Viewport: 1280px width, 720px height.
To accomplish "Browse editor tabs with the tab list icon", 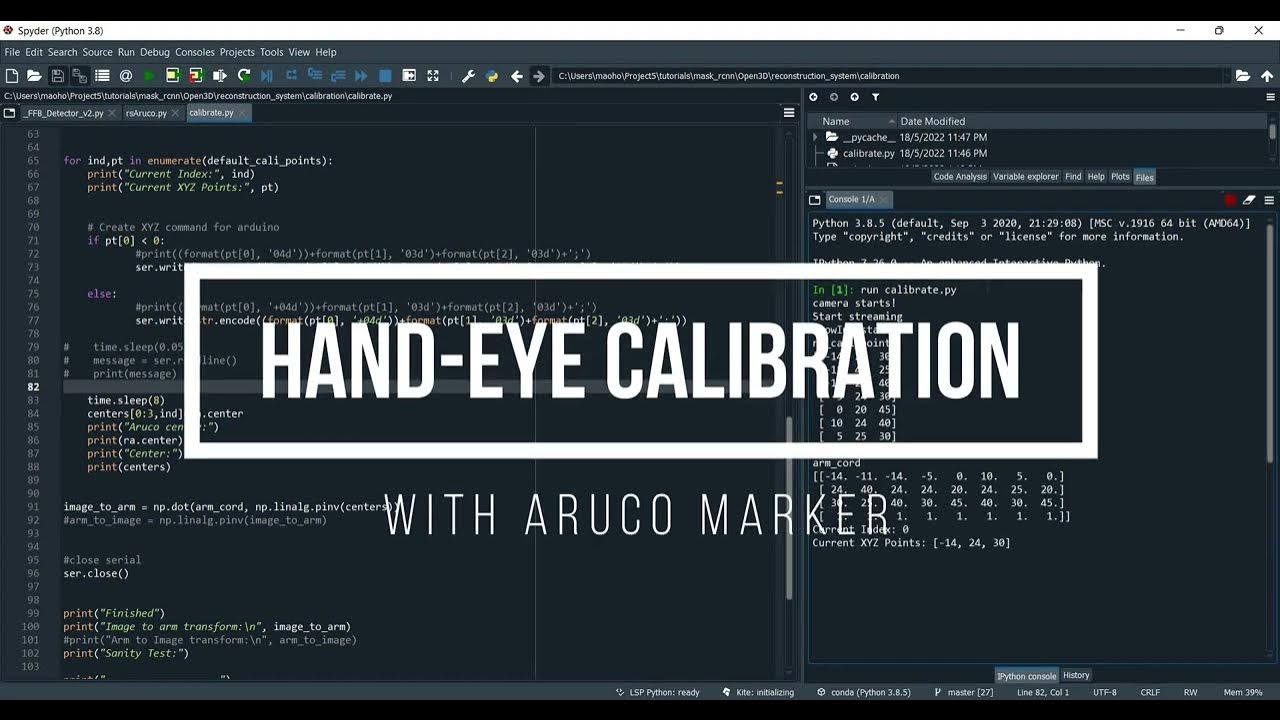I will [x=10, y=113].
